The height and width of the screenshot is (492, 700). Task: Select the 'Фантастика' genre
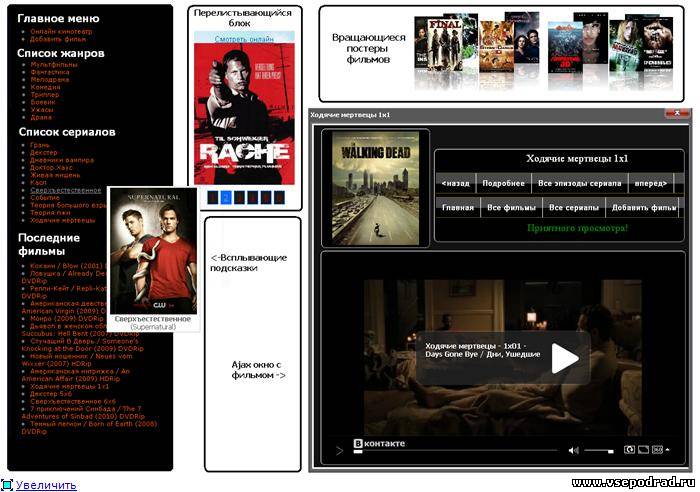pos(50,72)
